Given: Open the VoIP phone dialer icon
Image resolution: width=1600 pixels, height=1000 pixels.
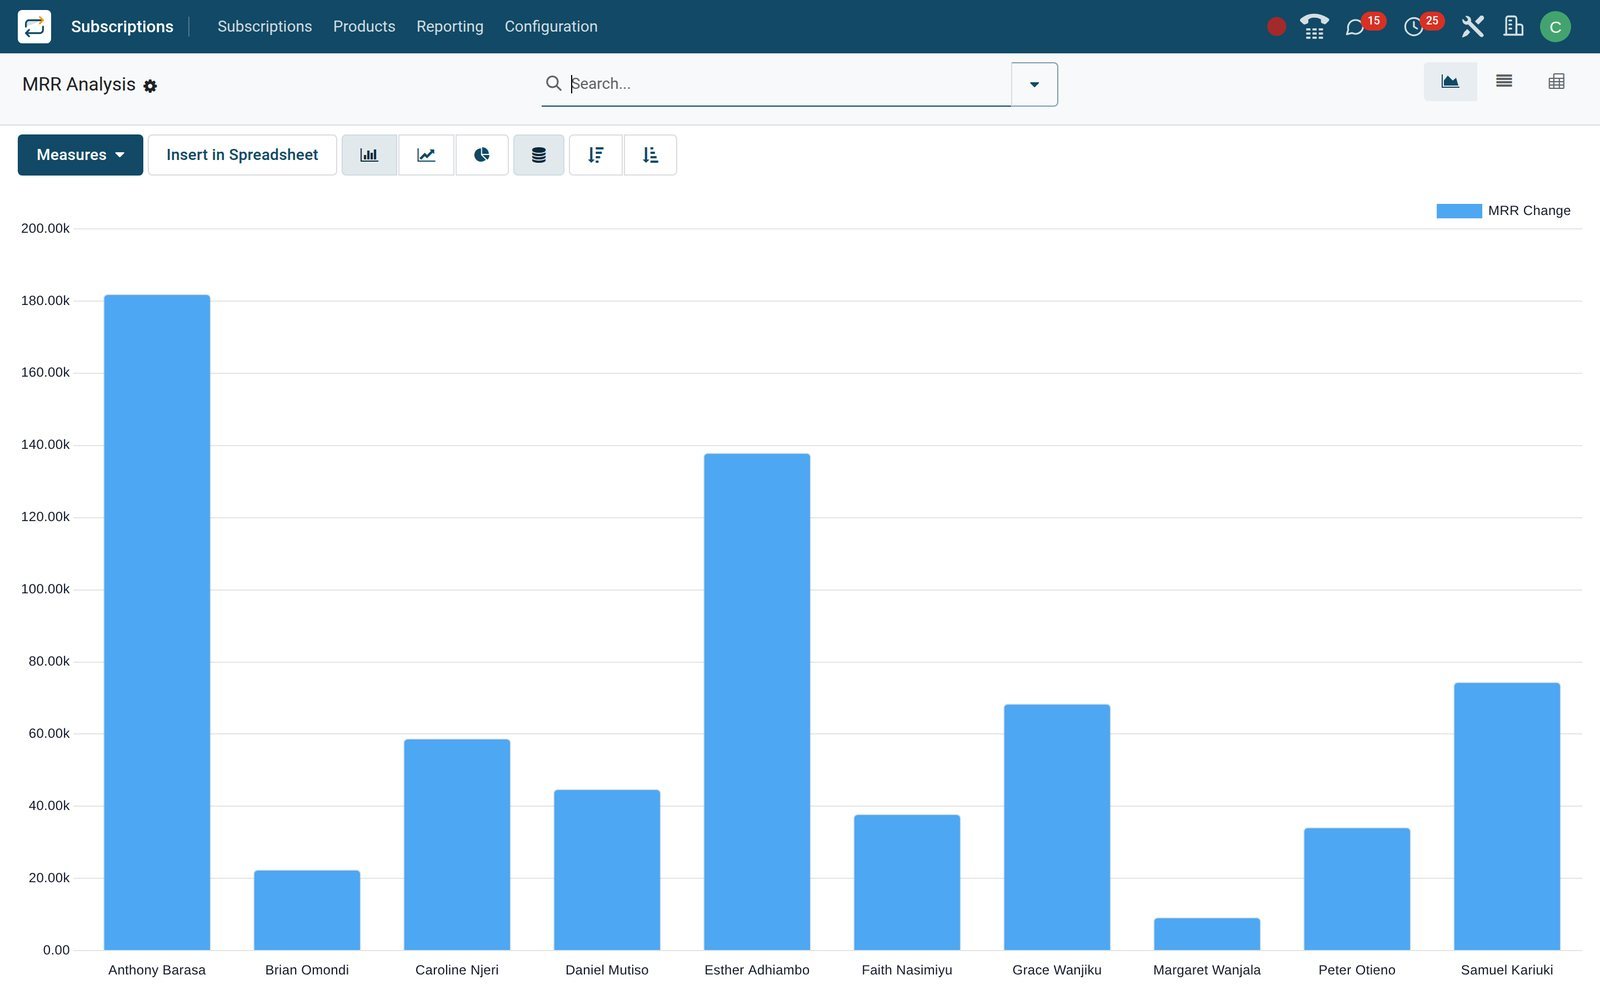Looking at the screenshot, I should click(x=1314, y=27).
